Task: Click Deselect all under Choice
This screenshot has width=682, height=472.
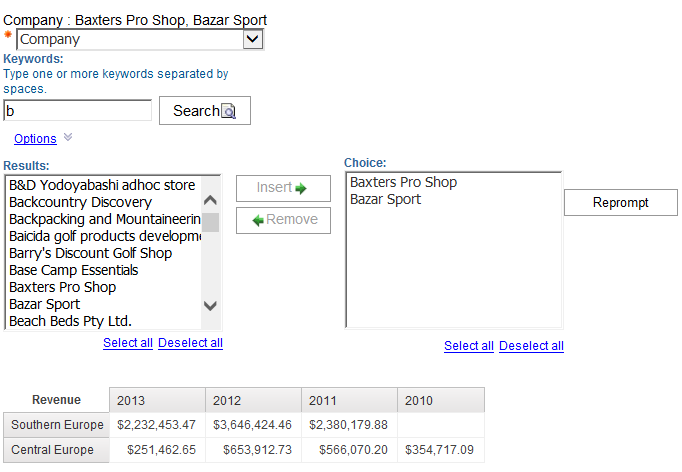Action: pos(532,346)
